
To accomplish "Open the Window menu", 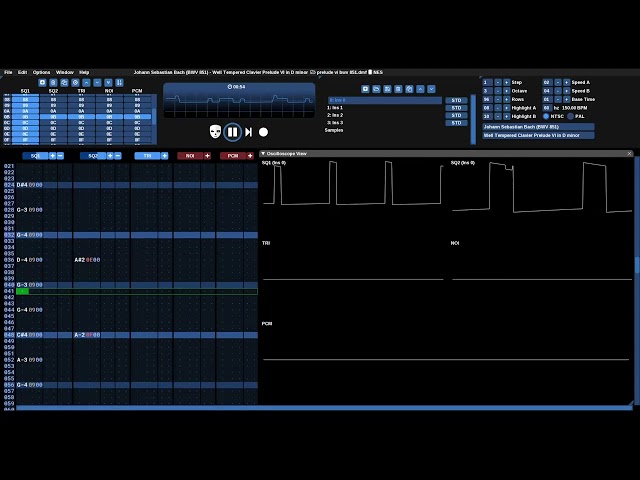I will pyautogui.click(x=64, y=72).
